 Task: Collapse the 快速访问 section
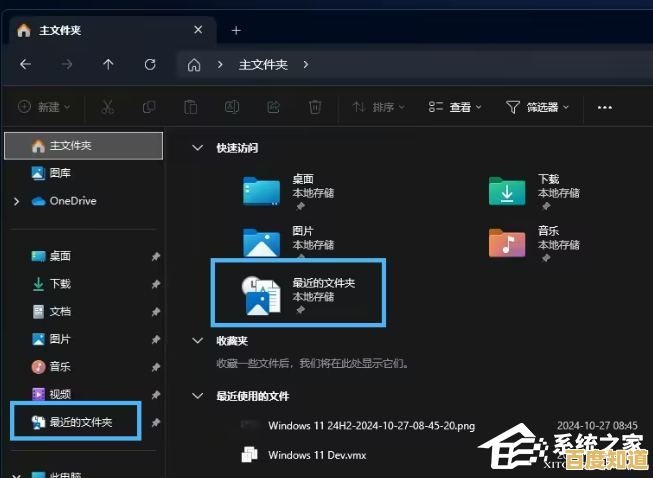(x=197, y=148)
